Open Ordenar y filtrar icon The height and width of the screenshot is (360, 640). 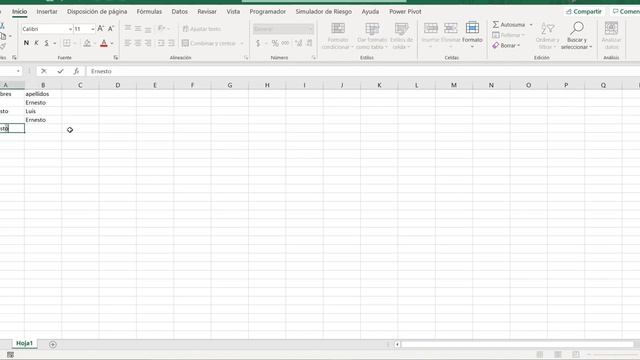click(547, 36)
